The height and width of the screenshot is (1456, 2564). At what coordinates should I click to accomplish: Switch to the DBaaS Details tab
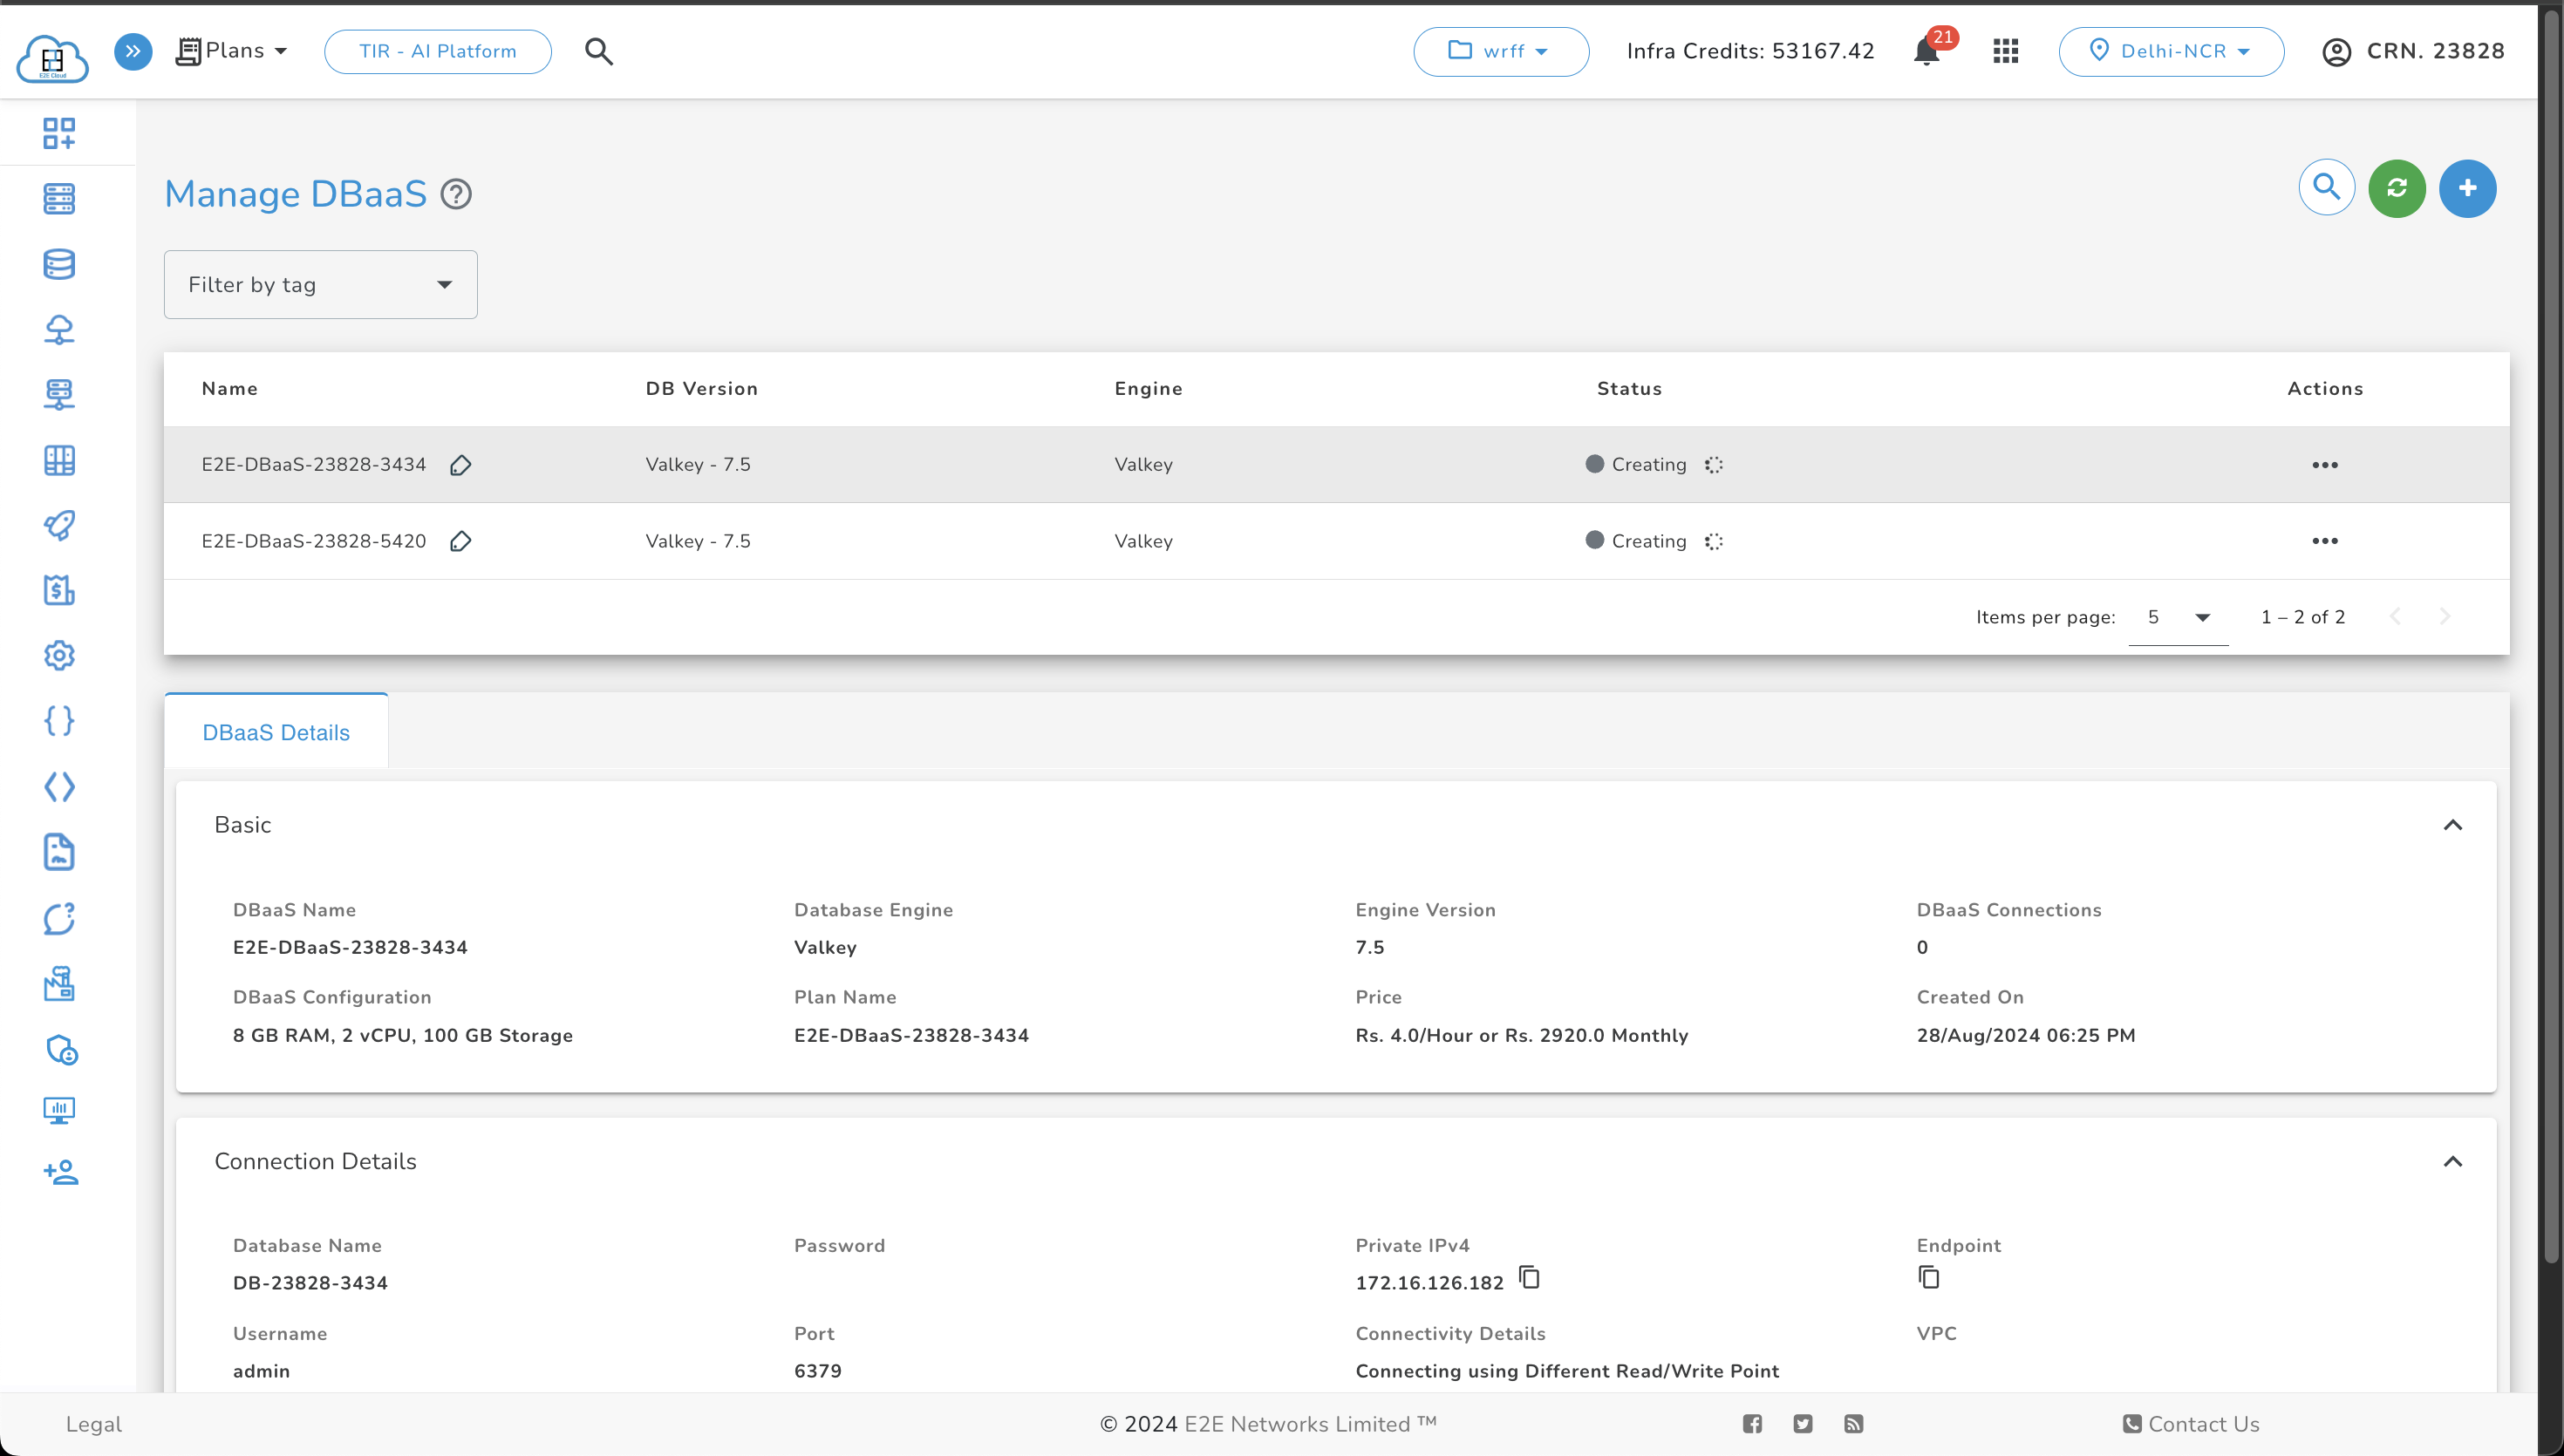pos(276,732)
